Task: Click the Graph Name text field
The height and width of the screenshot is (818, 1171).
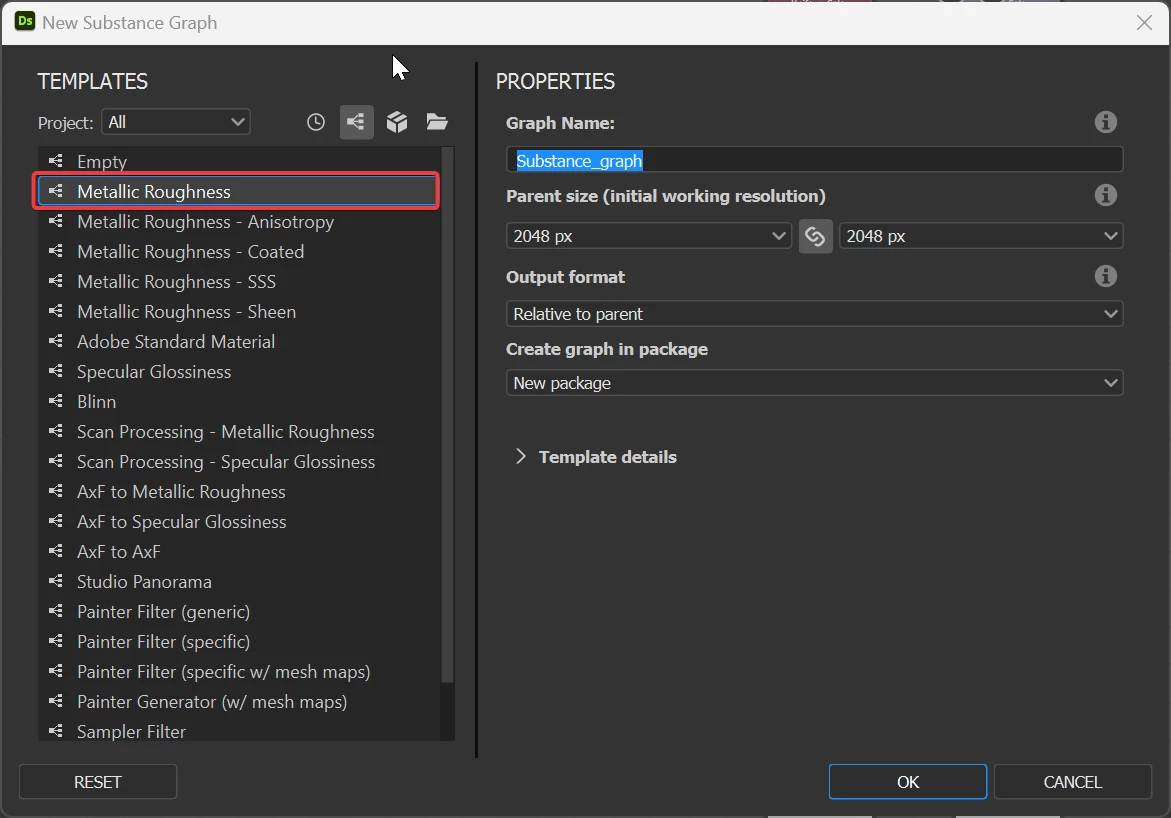Action: 814,161
